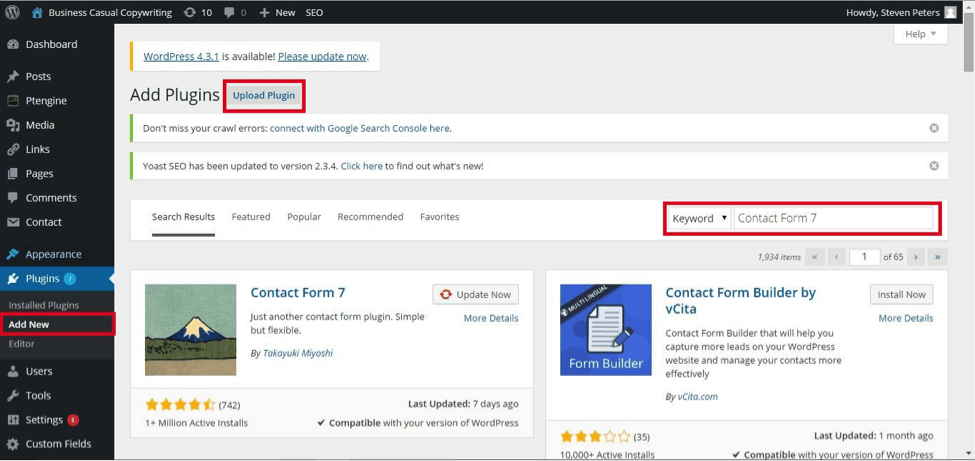Screen dimensions: 975x461
Task: Go to previous results page
Action: tap(836, 256)
